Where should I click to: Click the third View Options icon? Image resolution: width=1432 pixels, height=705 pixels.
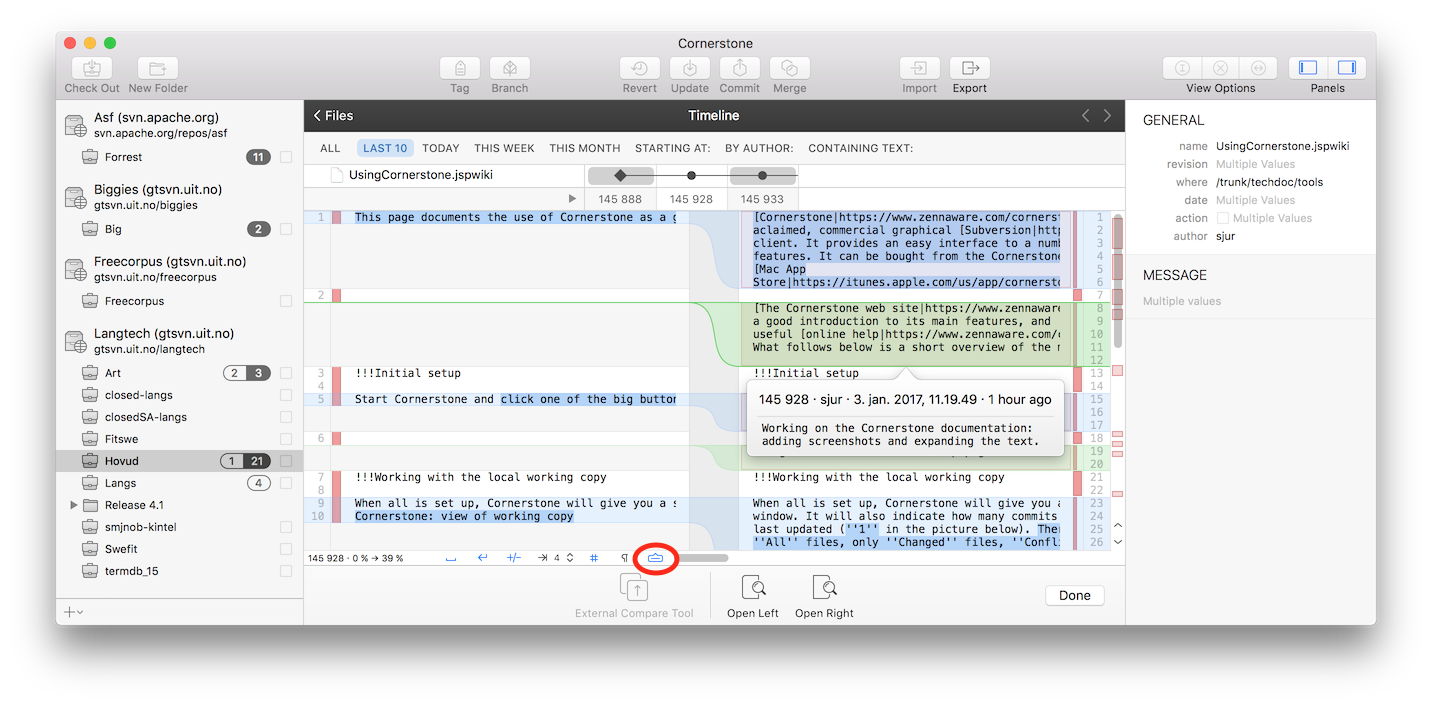click(1258, 68)
